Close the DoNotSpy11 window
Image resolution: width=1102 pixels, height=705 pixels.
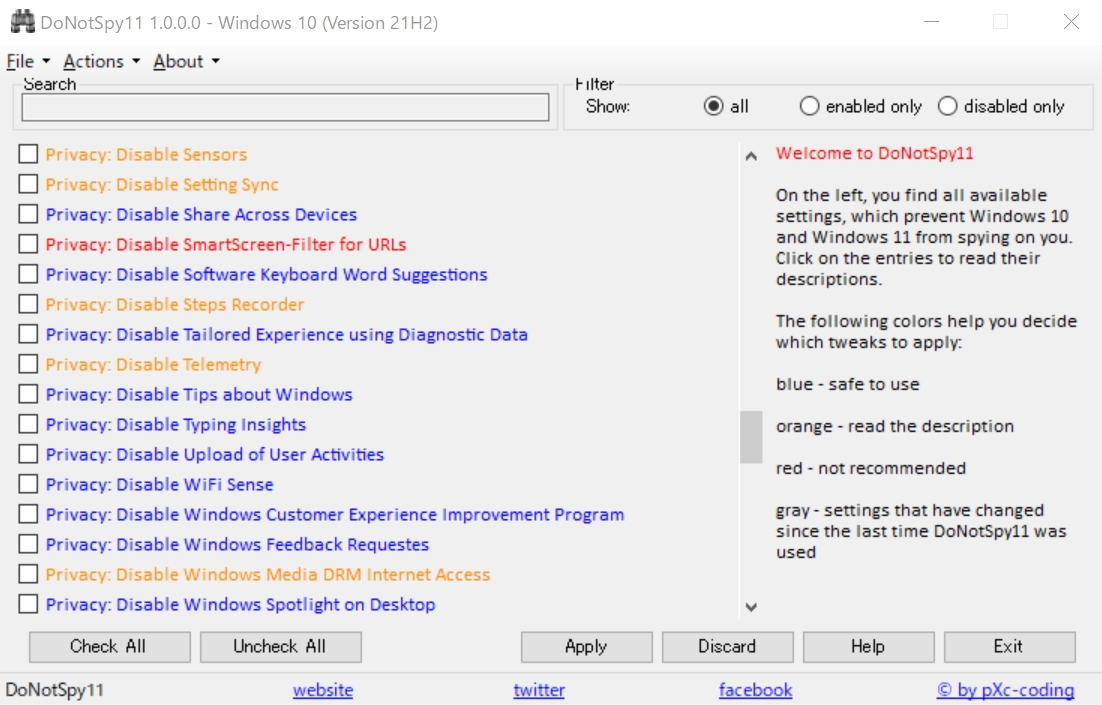click(1071, 22)
